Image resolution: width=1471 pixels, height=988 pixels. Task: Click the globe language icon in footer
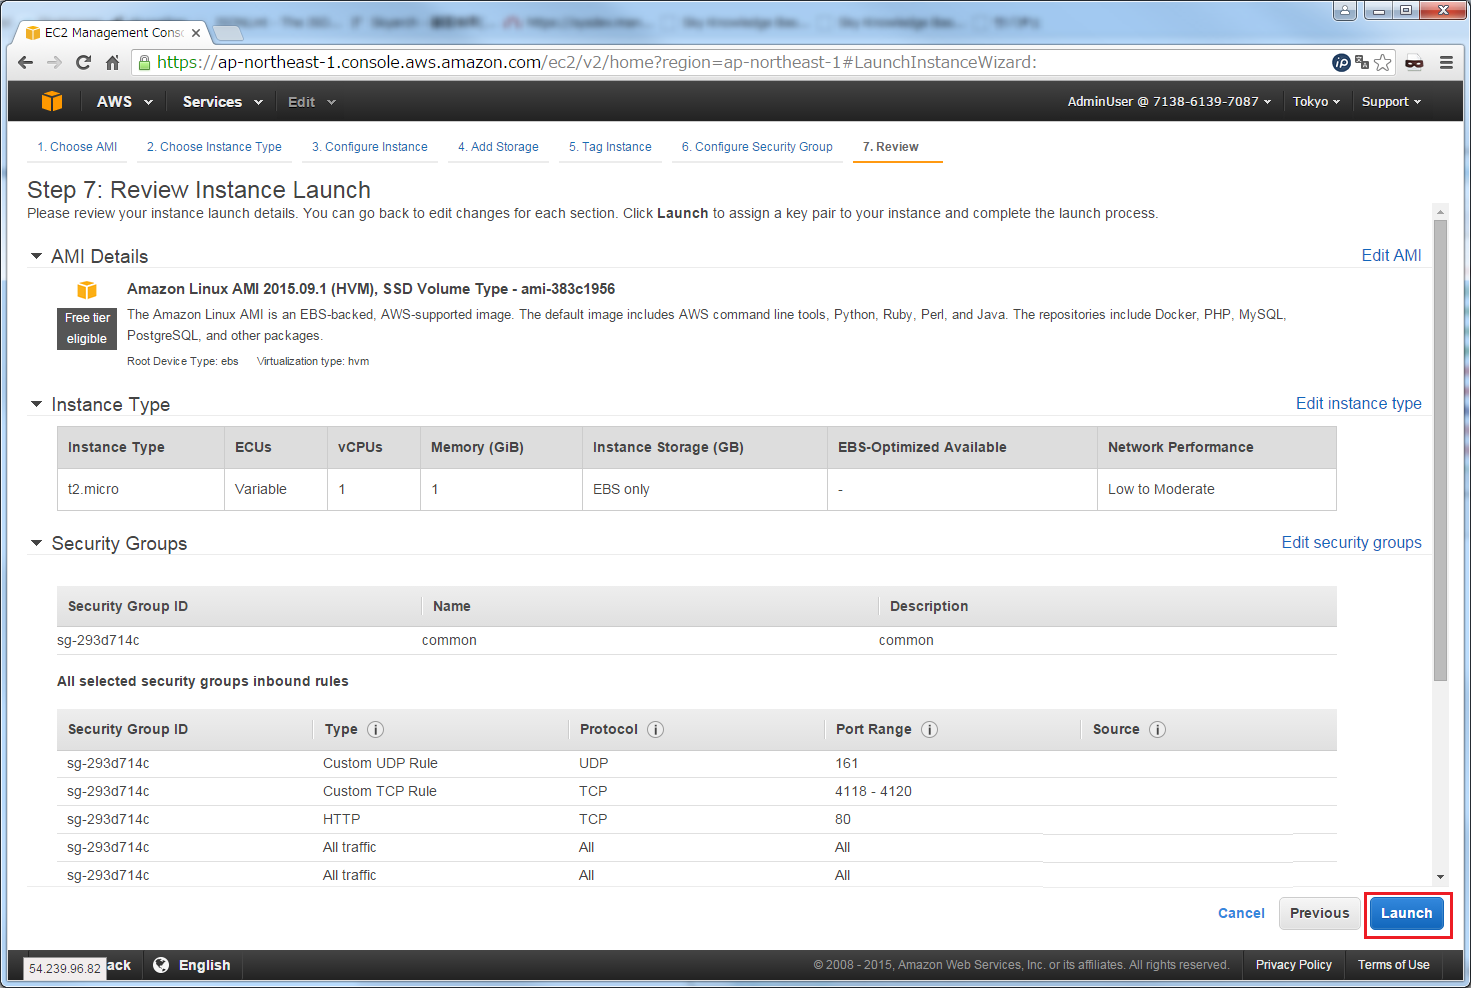pyautogui.click(x=161, y=965)
